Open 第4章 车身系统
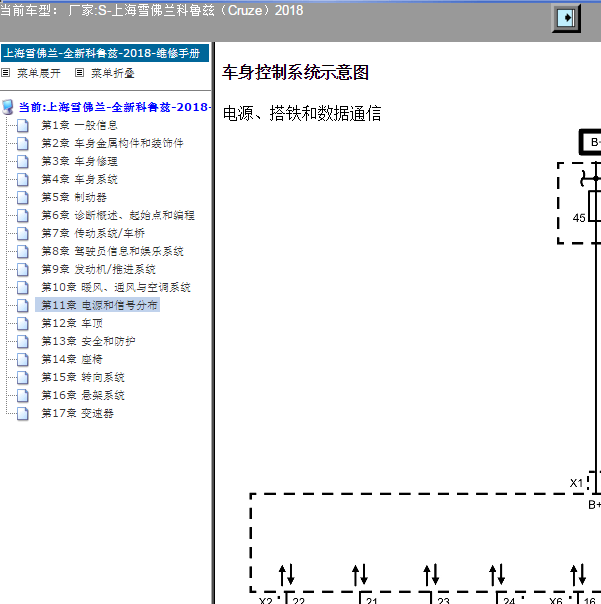 (x=79, y=179)
